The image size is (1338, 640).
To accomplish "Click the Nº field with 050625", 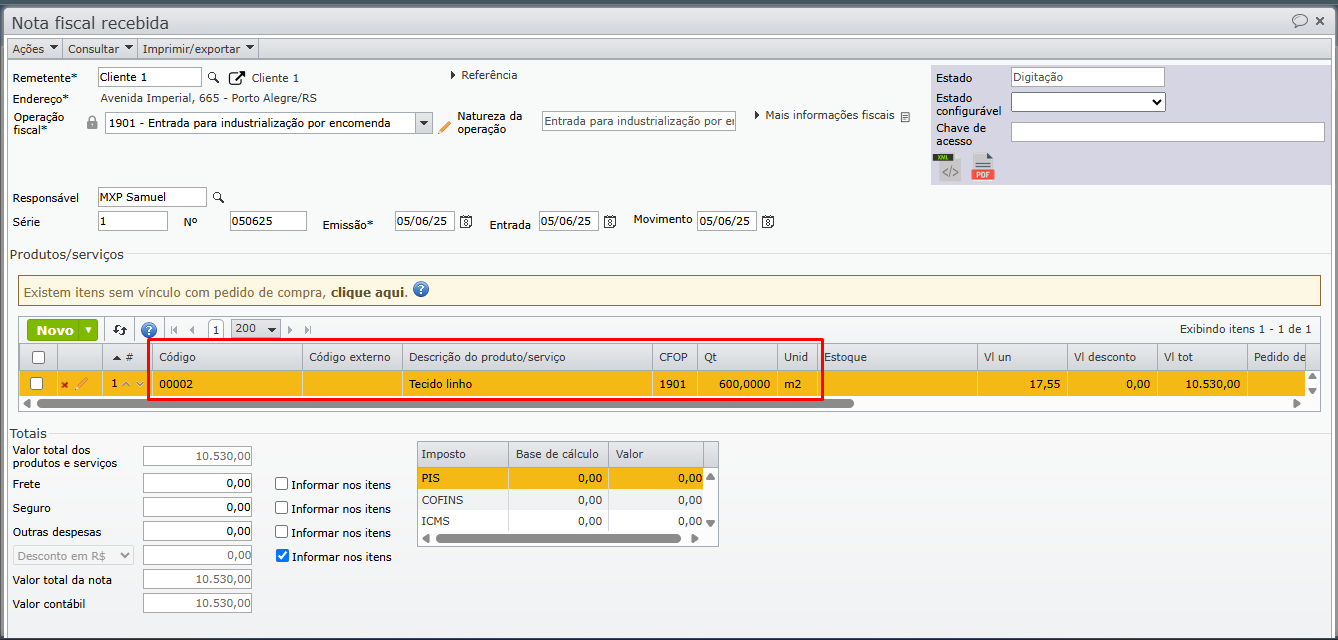I will (x=268, y=221).
